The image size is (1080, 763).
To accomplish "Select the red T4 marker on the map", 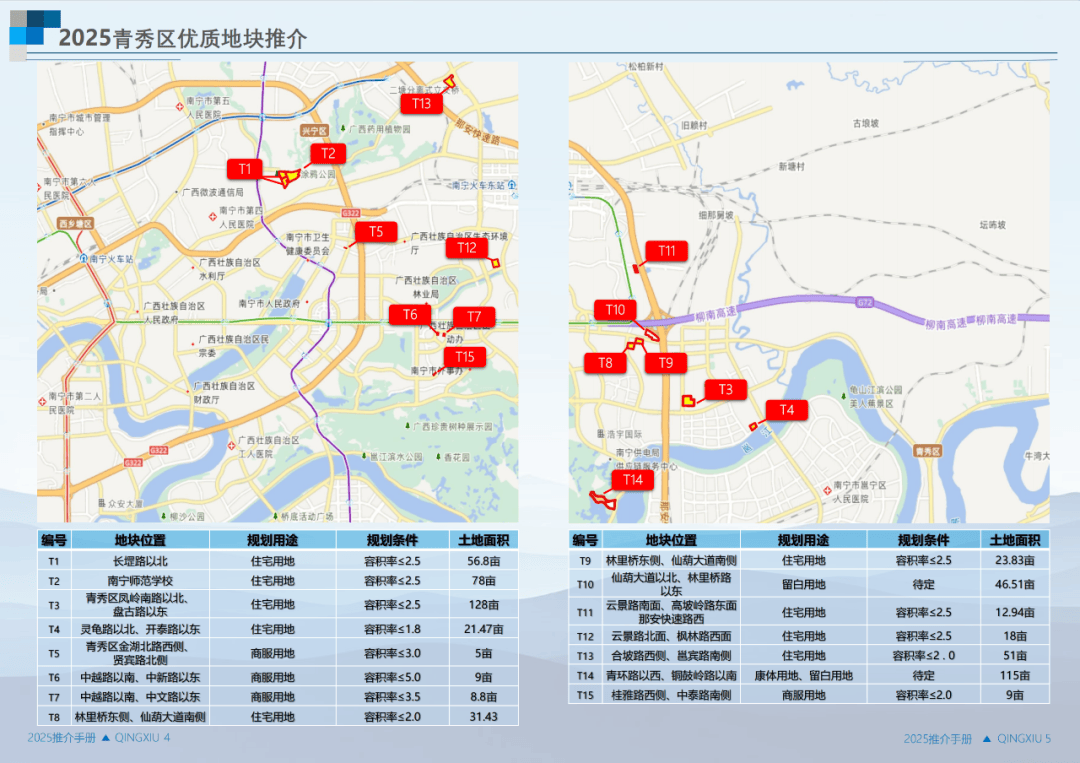I will point(787,410).
